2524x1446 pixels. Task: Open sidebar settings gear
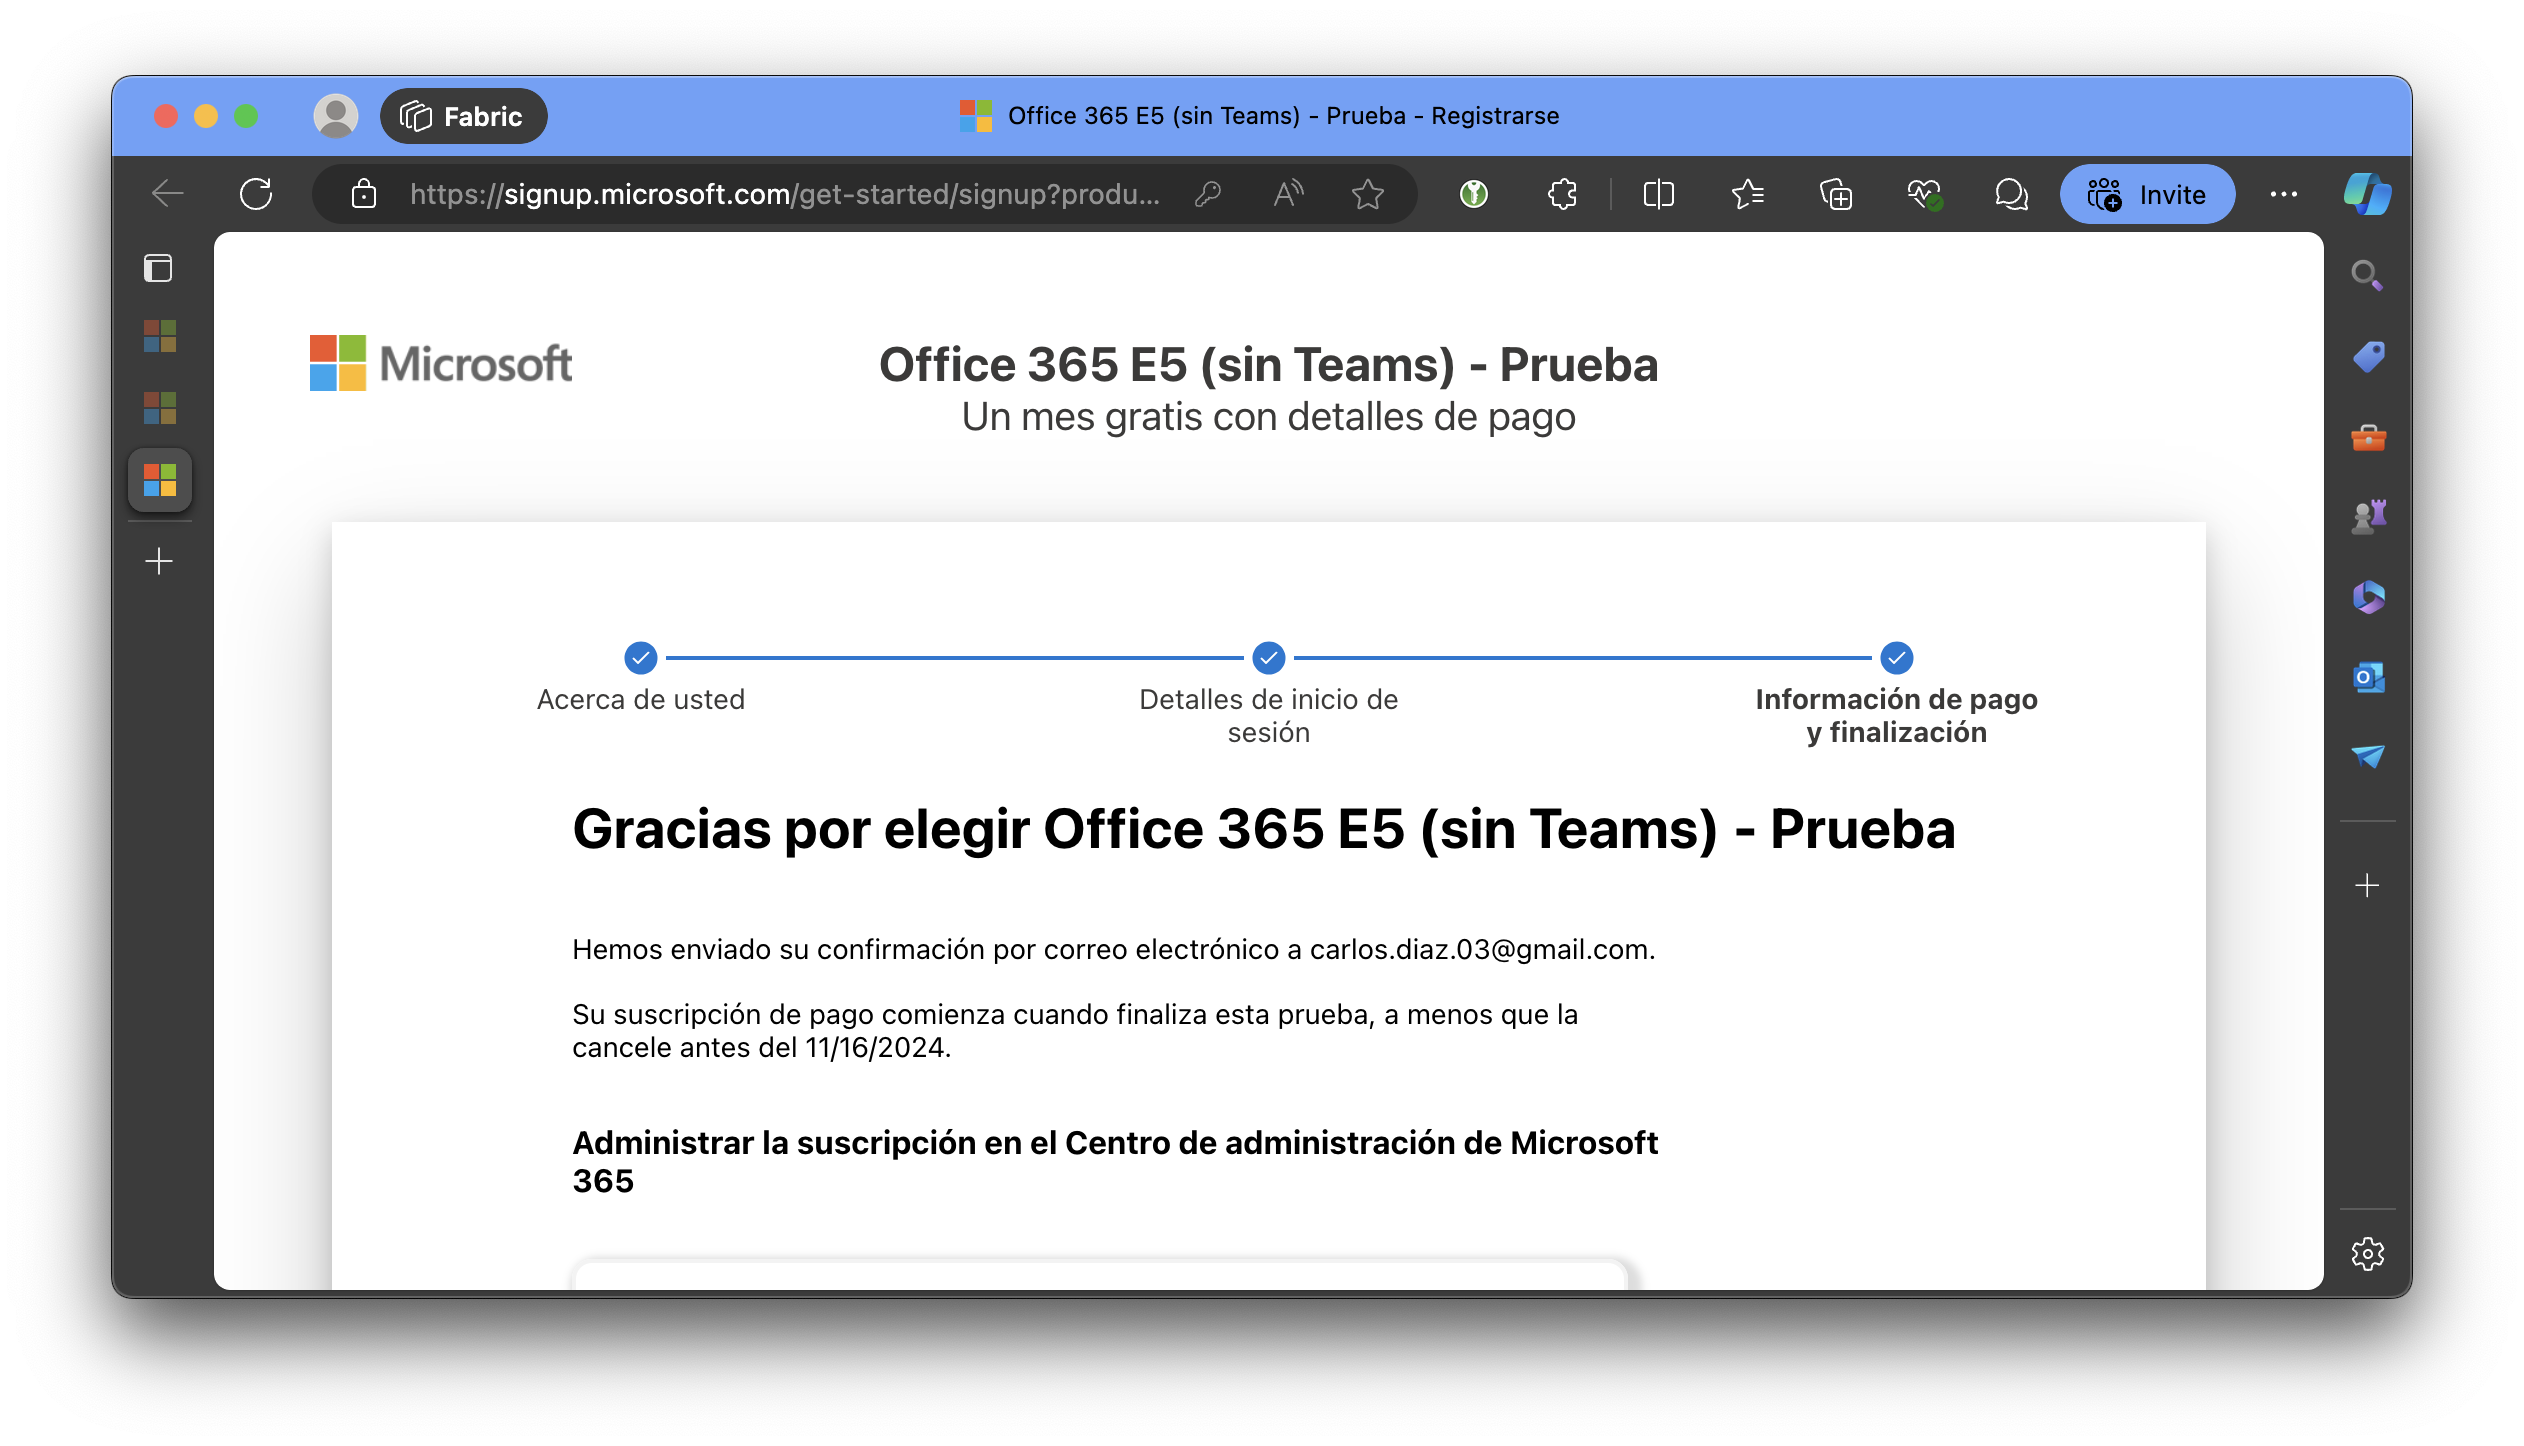[x=2367, y=1253]
